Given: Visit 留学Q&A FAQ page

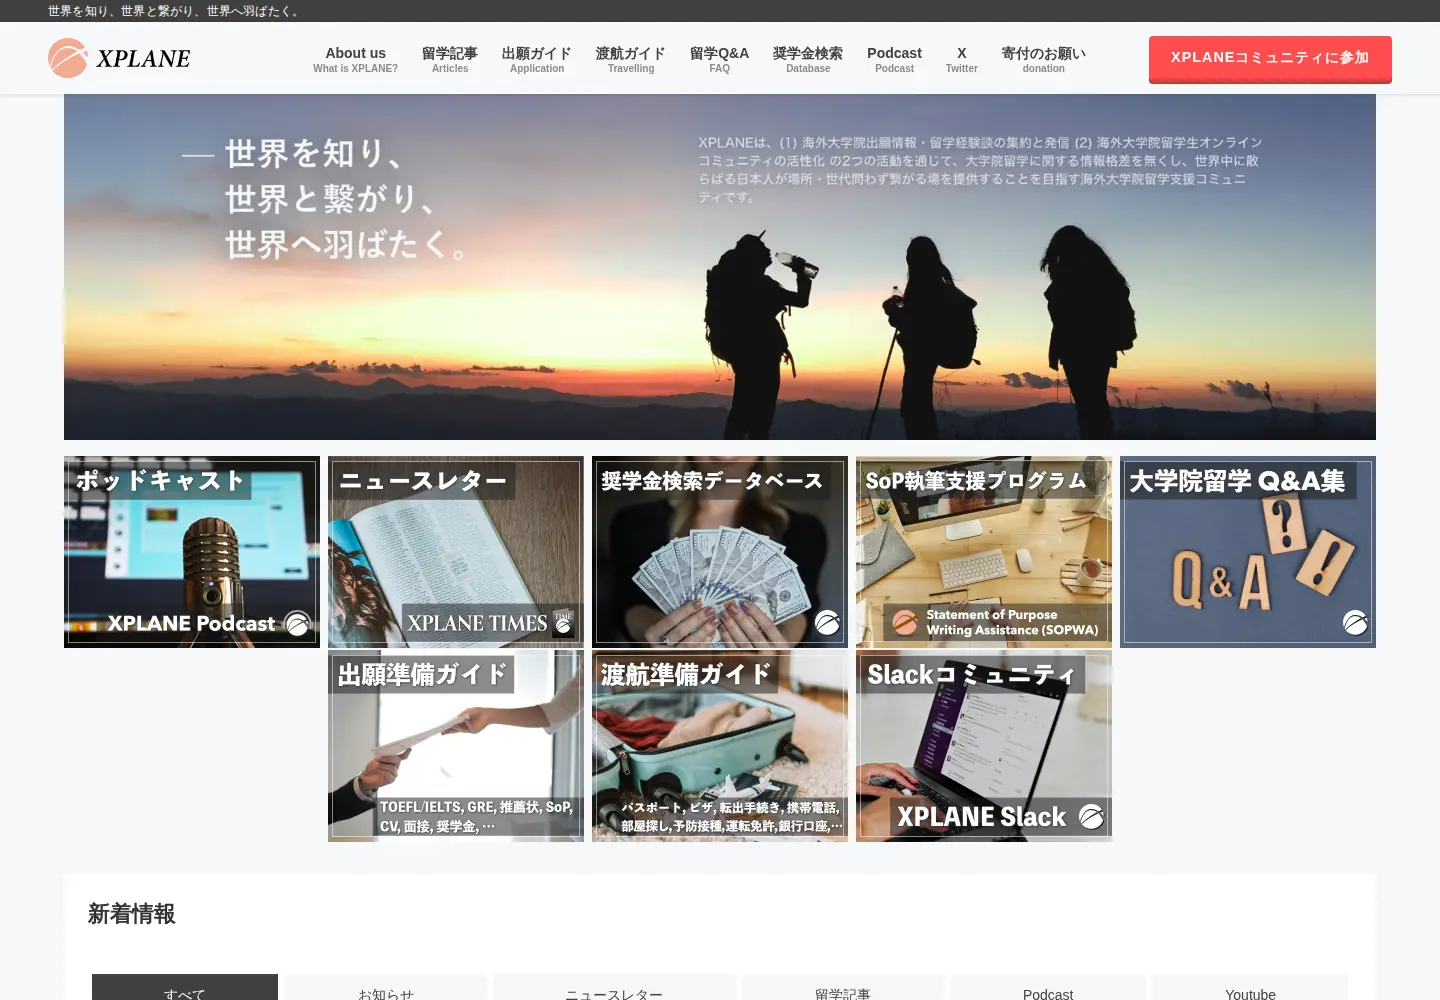Looking at the screenshot, I should pyautogui.click(x=719, y=60).
